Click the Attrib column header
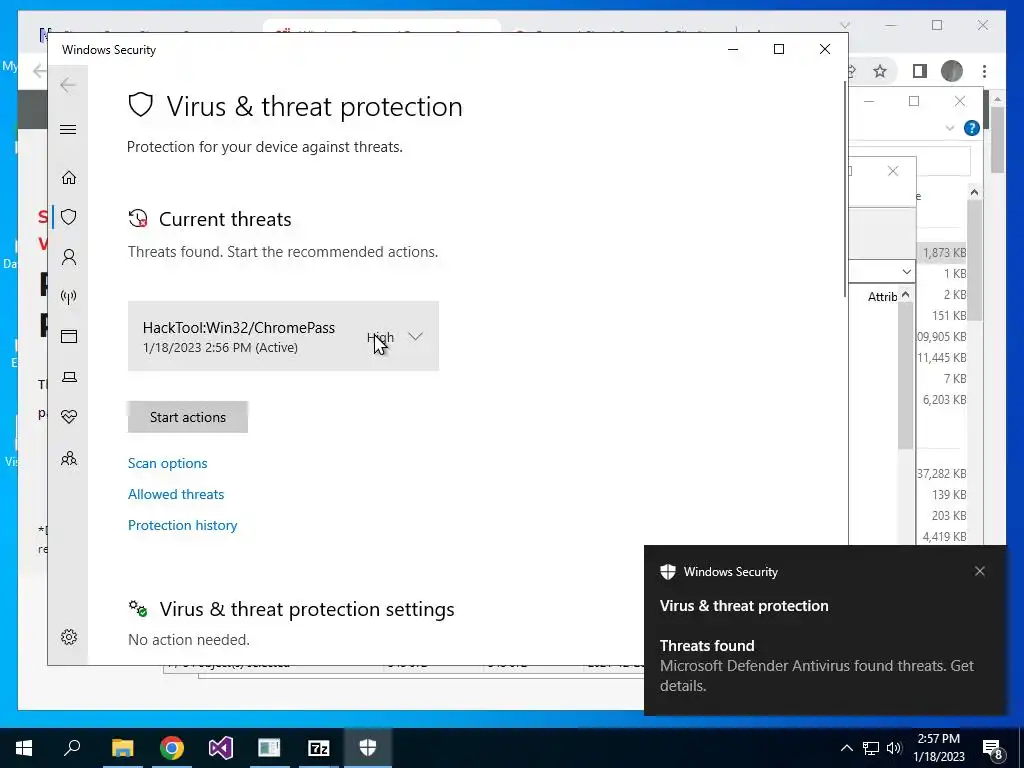Screen dimensions: 1024x768 [x=882, y=296]
